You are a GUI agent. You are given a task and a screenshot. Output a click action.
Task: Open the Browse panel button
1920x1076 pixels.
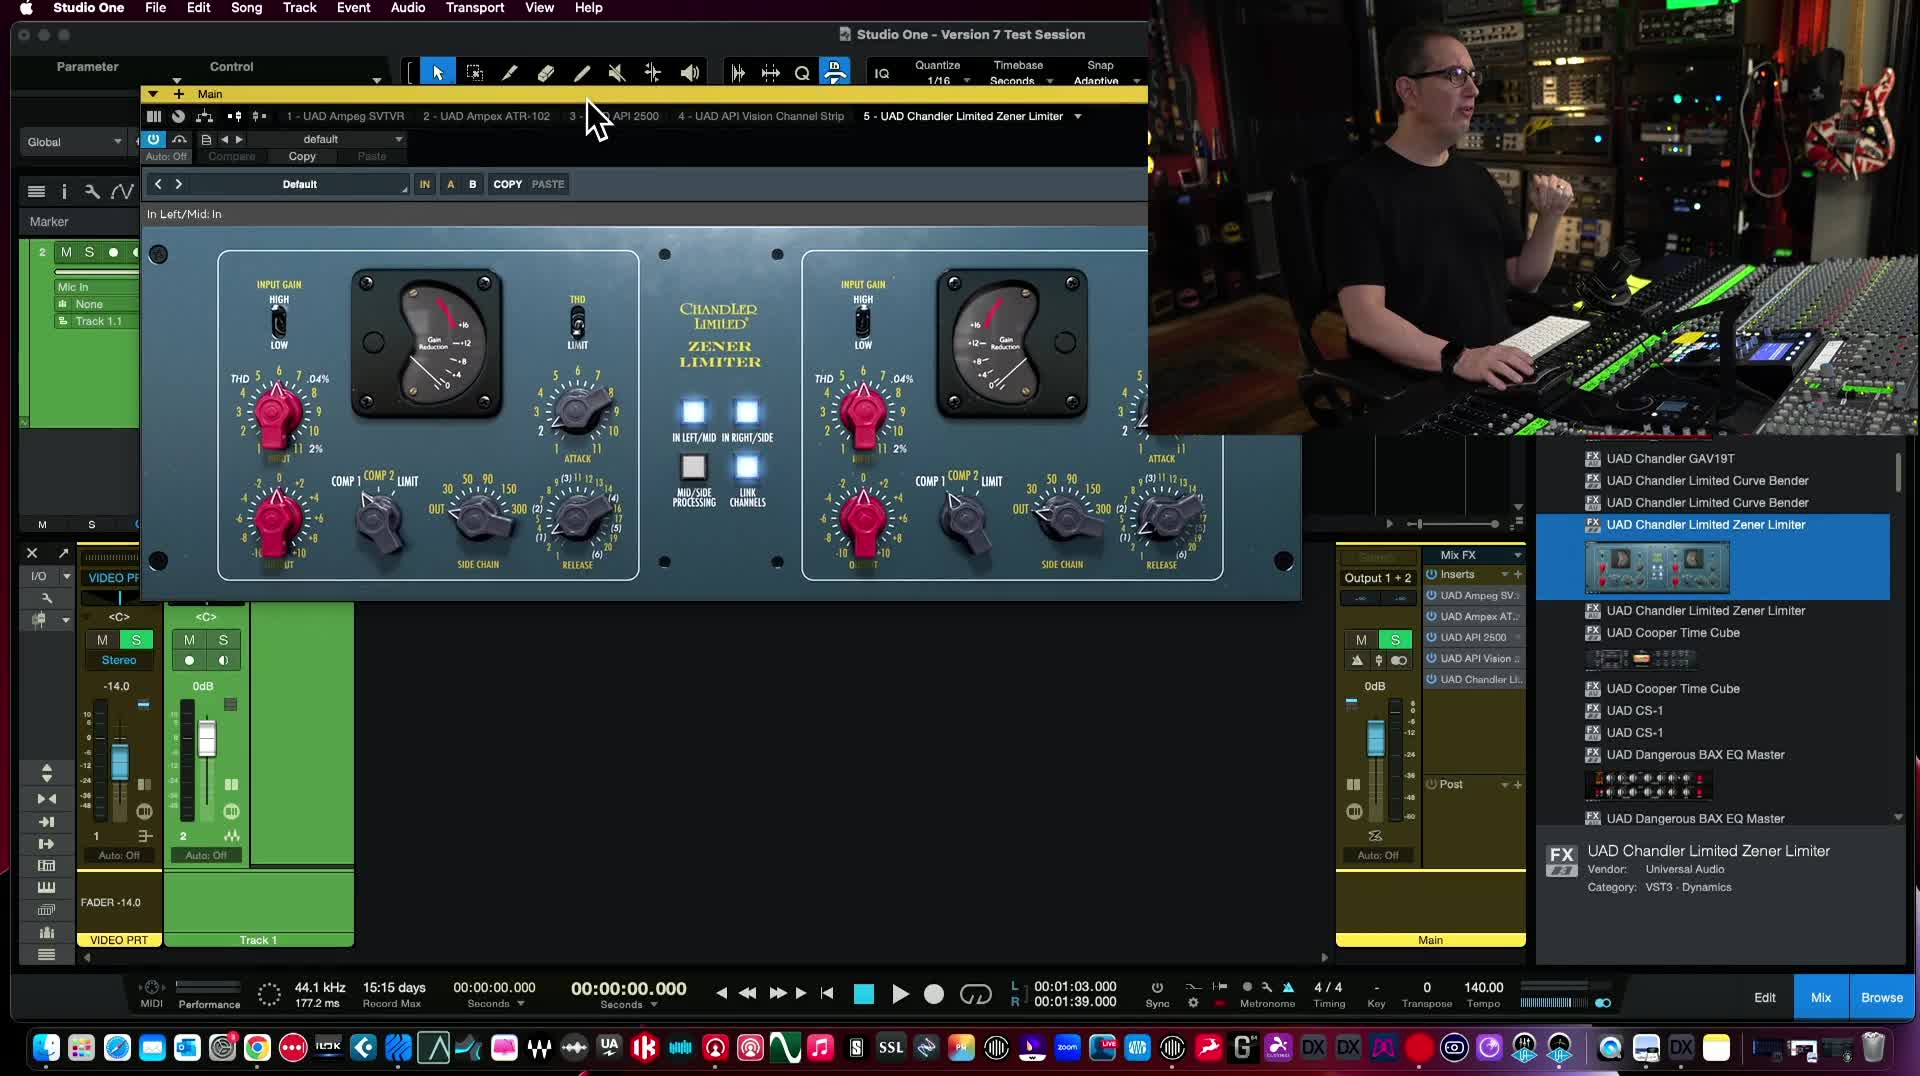(x=1881, y=998)
